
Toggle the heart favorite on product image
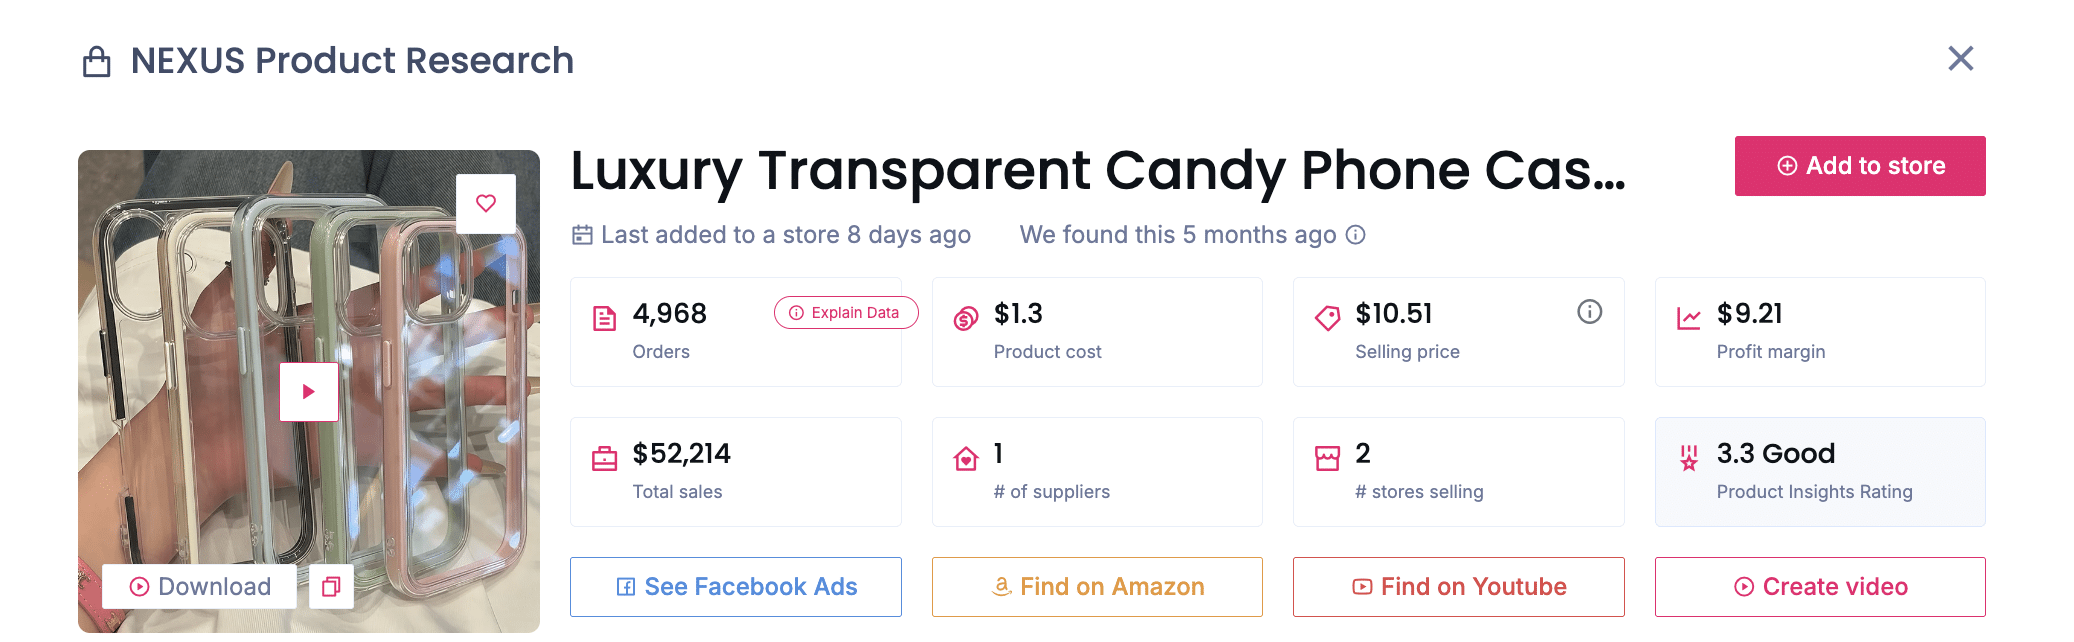point(486,203)
